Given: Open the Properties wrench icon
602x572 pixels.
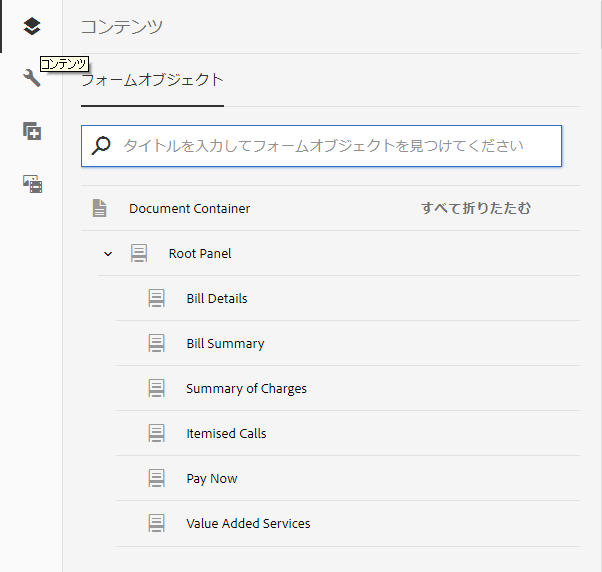Looking at the screenshot, I should point(31,78).
